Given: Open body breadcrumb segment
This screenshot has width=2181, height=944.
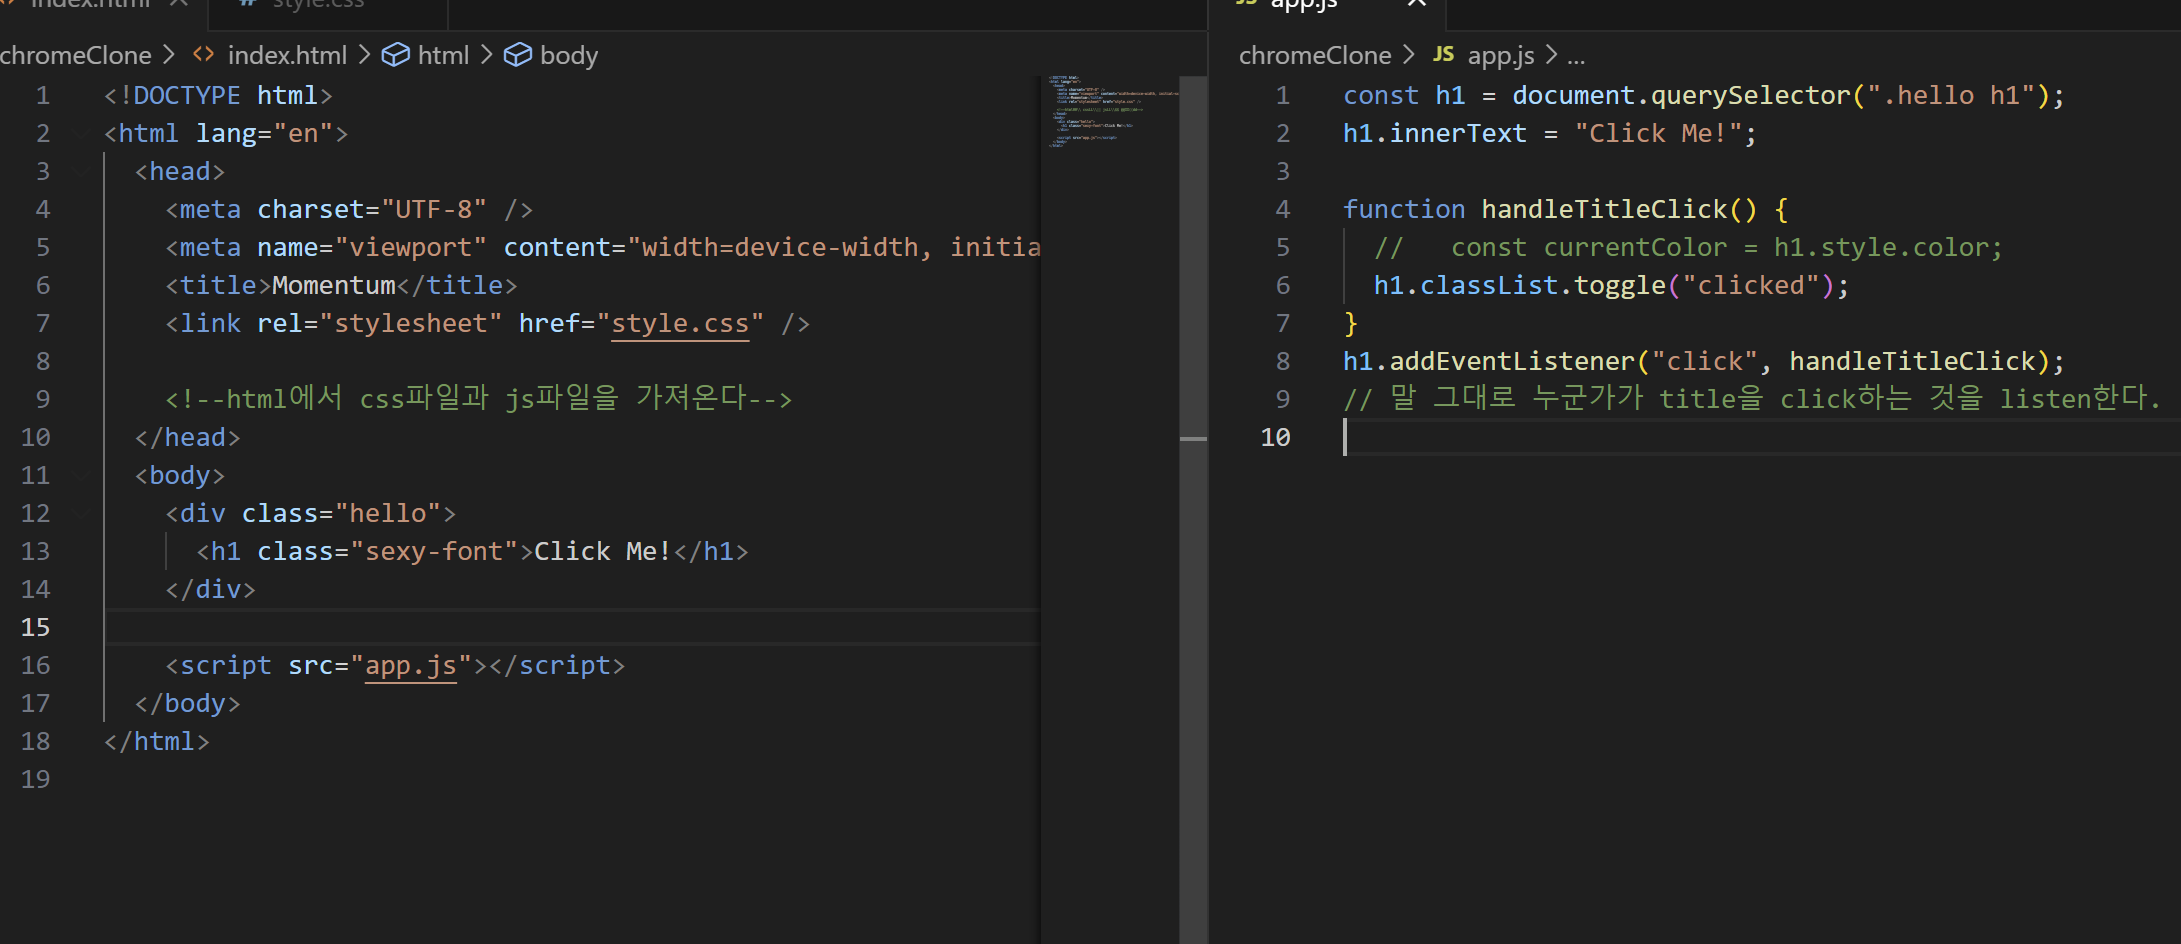Looking at the screenshot, I should point(568,56).
